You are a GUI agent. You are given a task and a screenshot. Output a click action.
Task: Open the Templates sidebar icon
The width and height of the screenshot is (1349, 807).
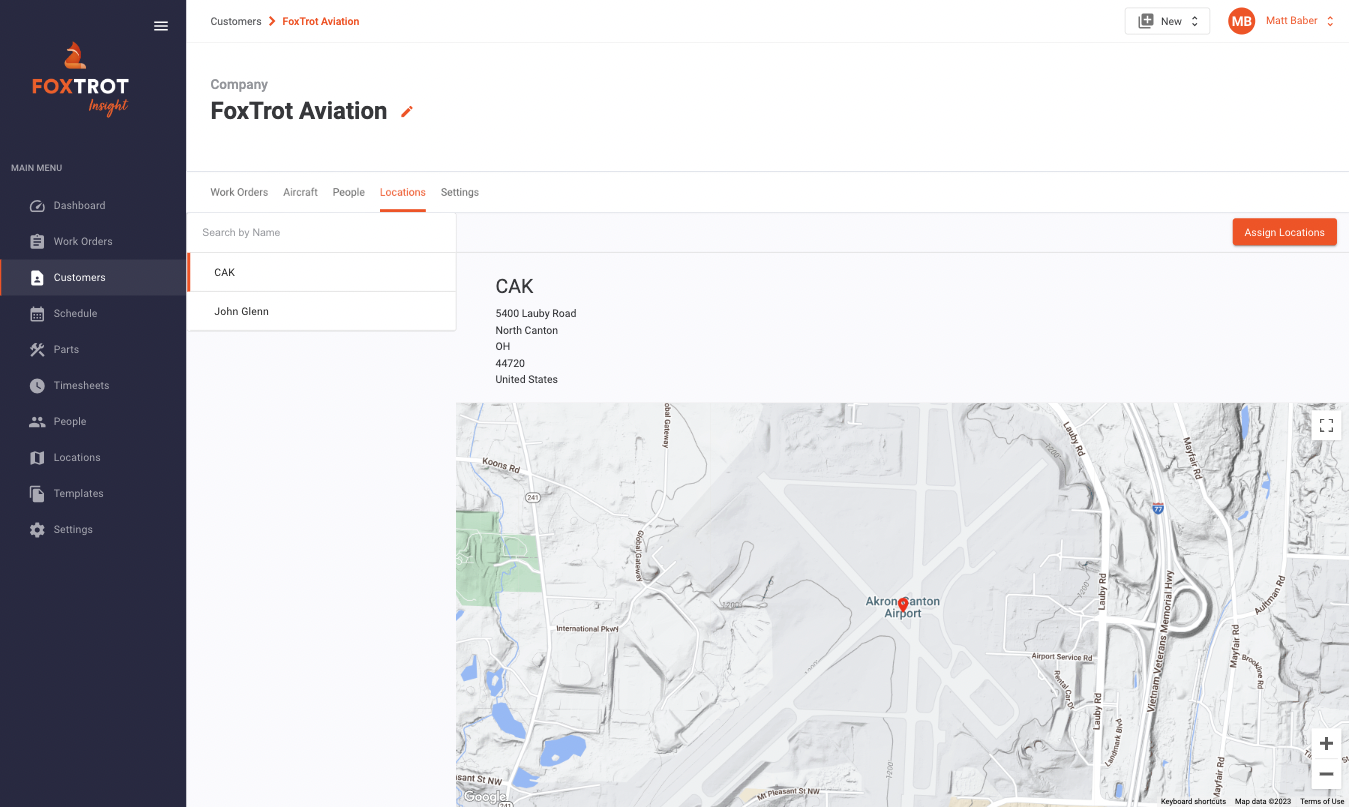coord(36,493)
